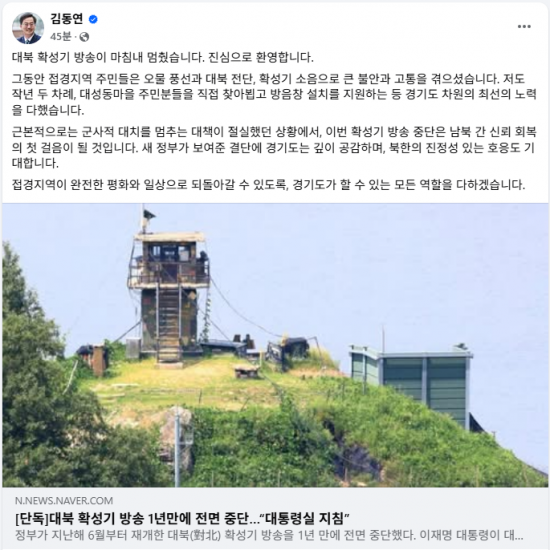Click paragraph beginning 근본적으로는 군사적 대치를
The width and height of the screenshot is (550, 550).
[274, 147]
